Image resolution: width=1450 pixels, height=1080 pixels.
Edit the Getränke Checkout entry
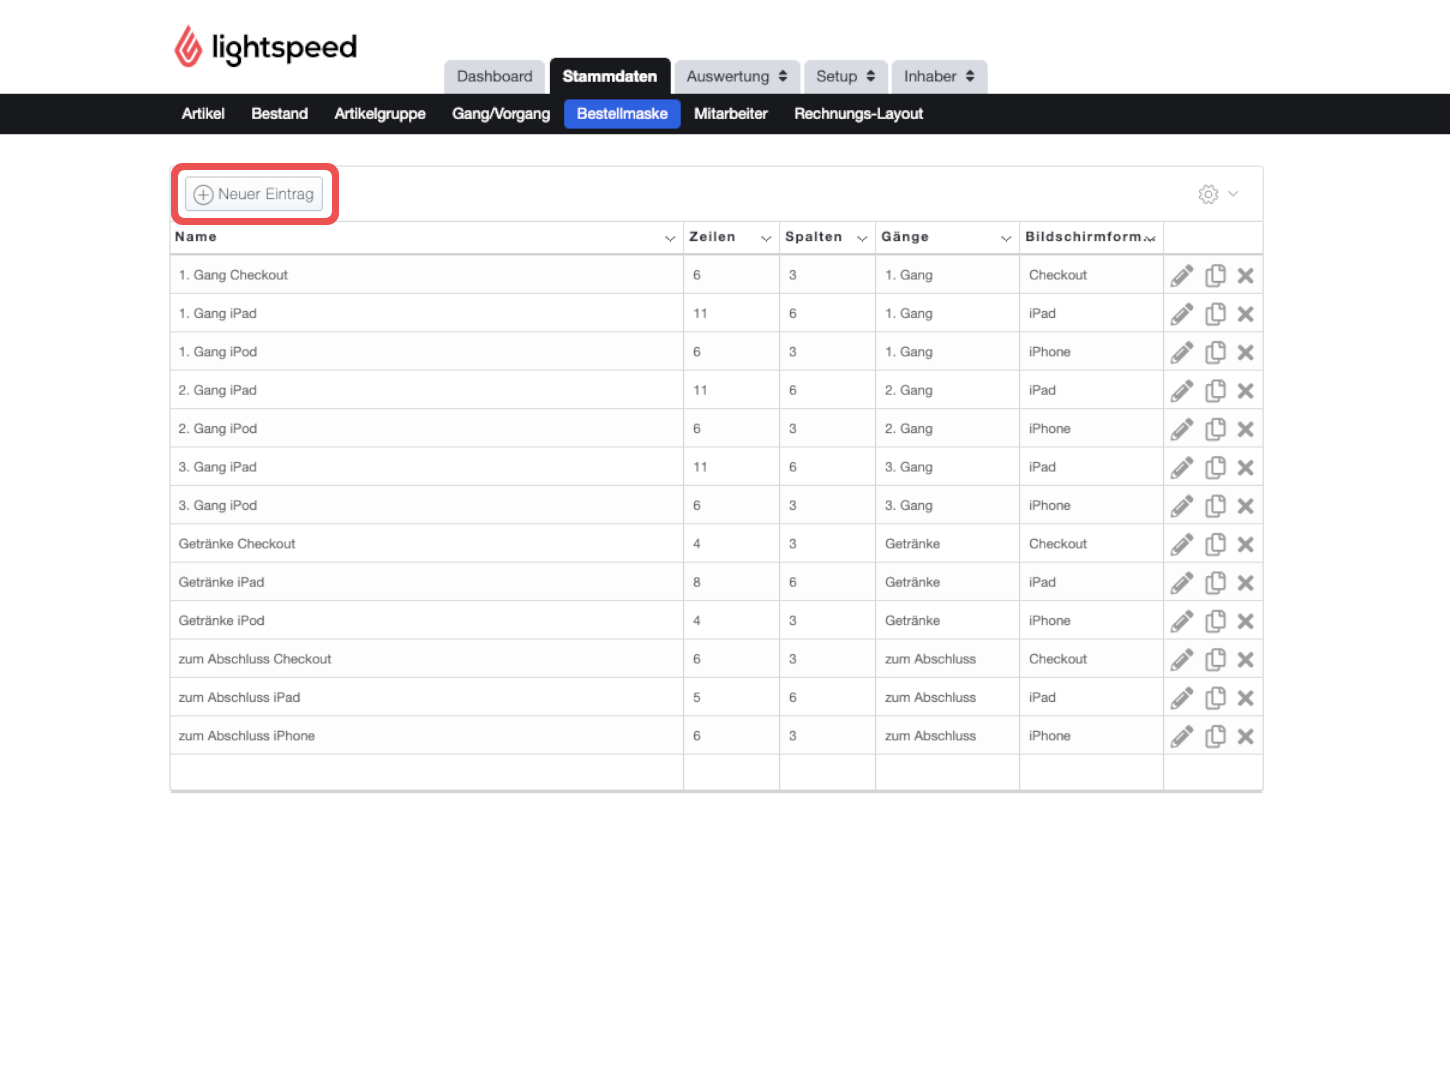click(1182, 544)
